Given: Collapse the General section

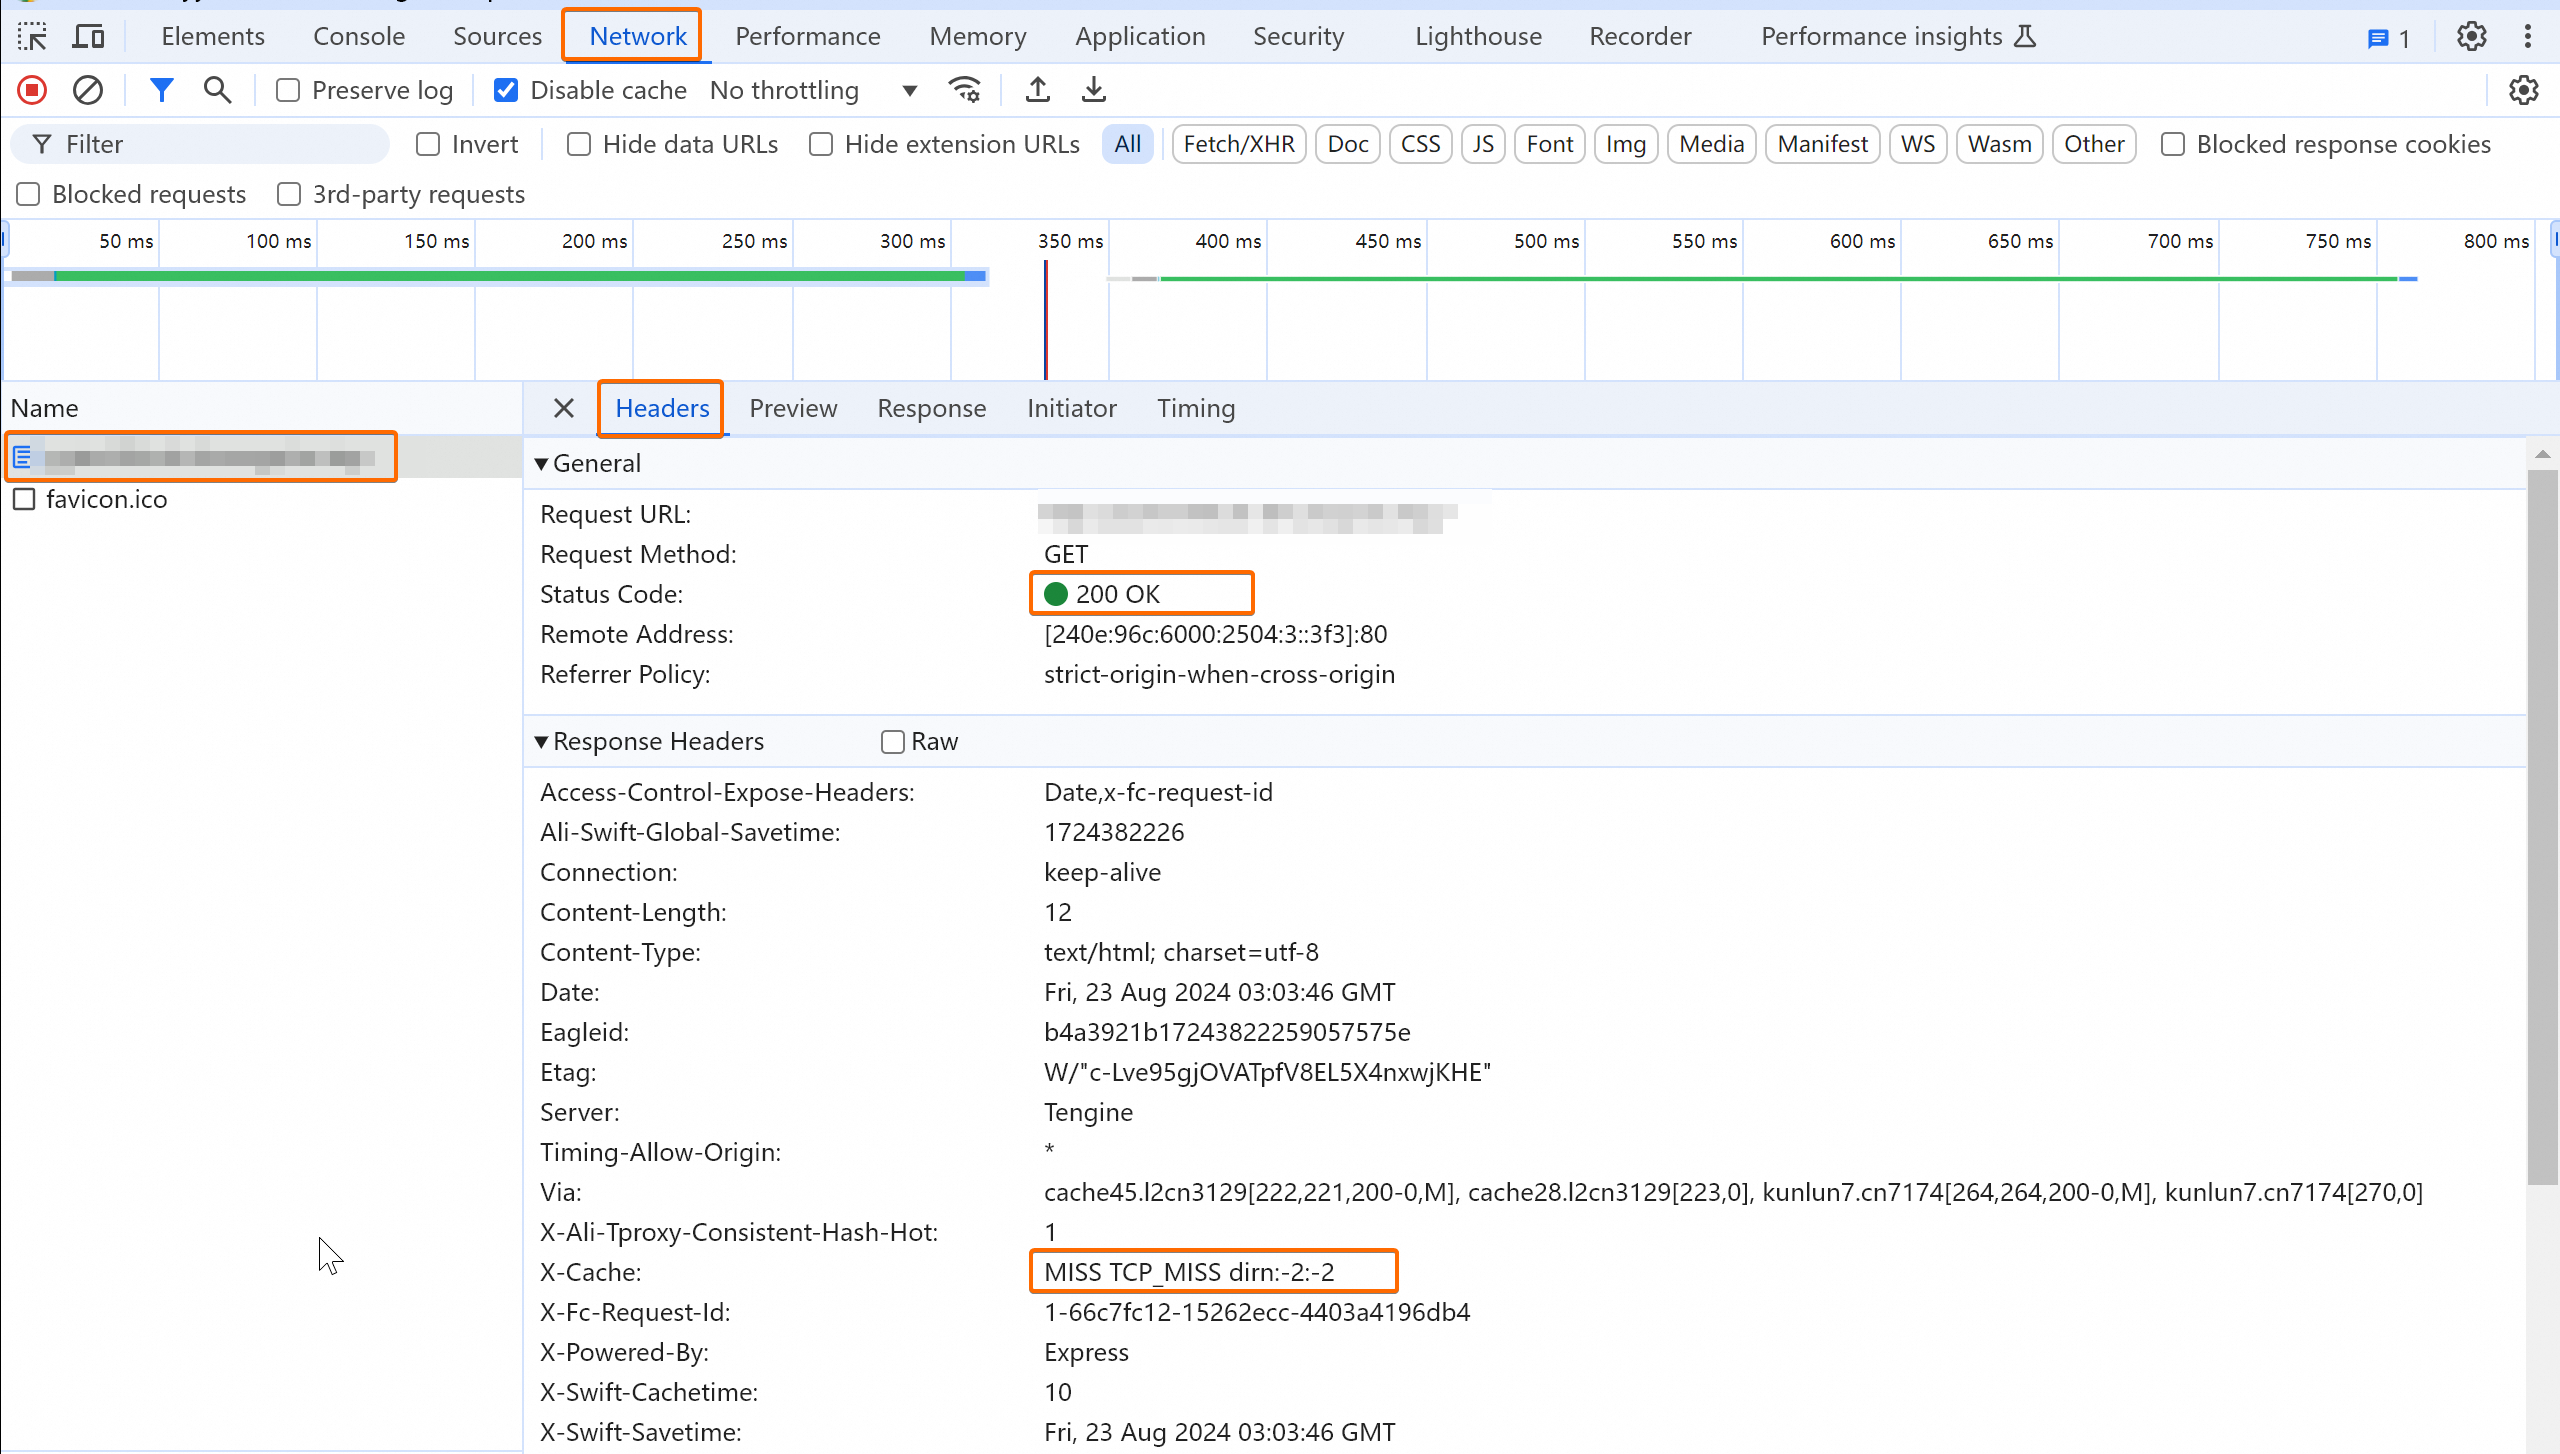Looking at the screenshot, I should click(x=541, y=463).
